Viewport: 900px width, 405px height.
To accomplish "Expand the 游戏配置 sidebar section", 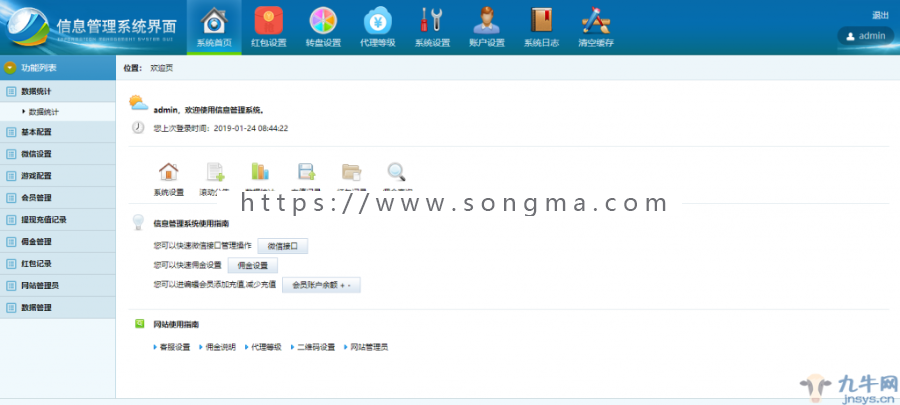I will pyautogui.click(x=57, y=176).
